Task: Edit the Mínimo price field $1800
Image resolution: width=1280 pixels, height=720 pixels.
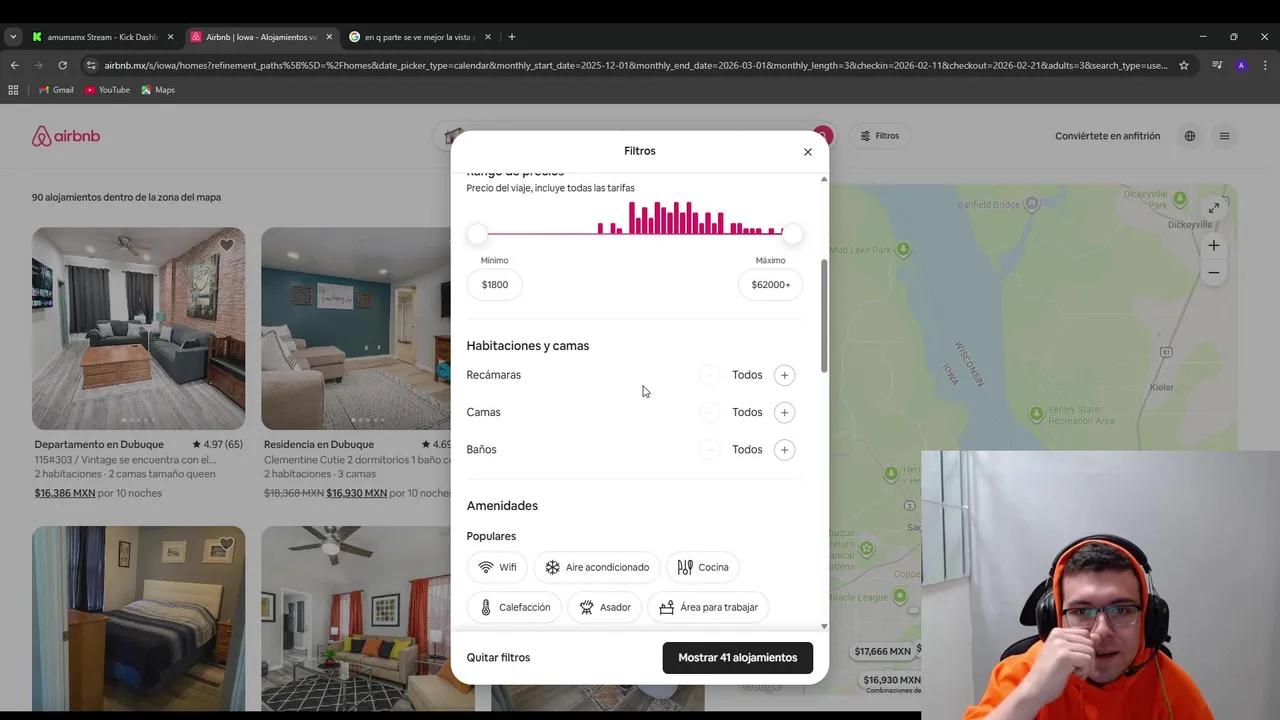Action: click(x=495, y=285)
